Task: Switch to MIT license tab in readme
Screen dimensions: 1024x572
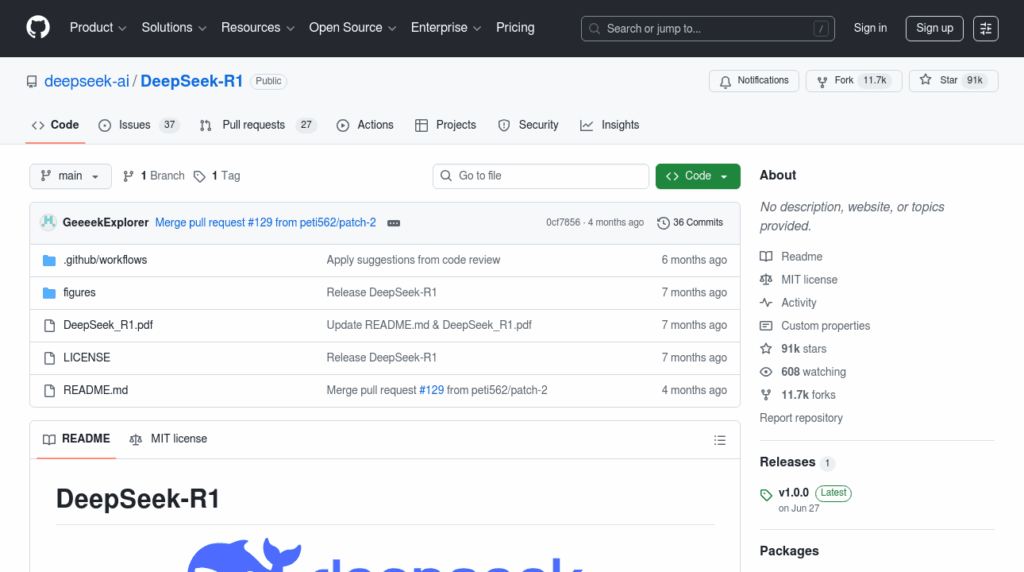Action: [x=168, y=439]
